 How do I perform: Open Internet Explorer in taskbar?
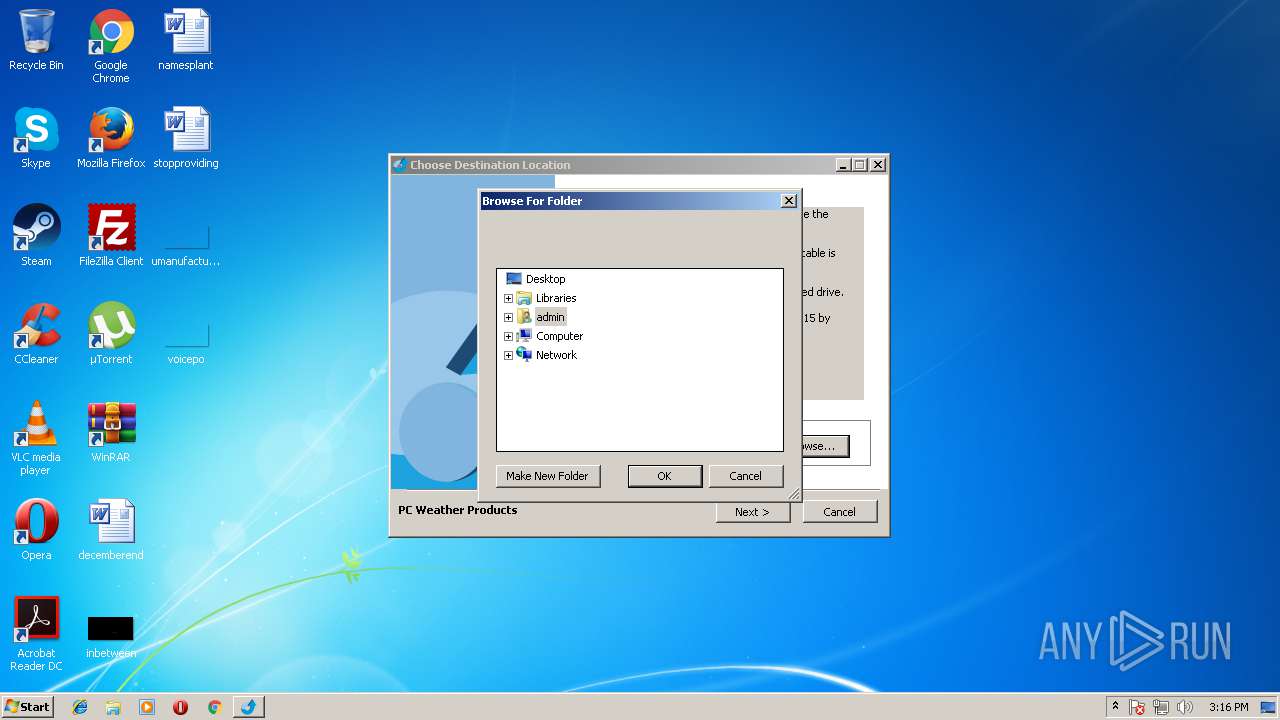[x=80, y=707]
